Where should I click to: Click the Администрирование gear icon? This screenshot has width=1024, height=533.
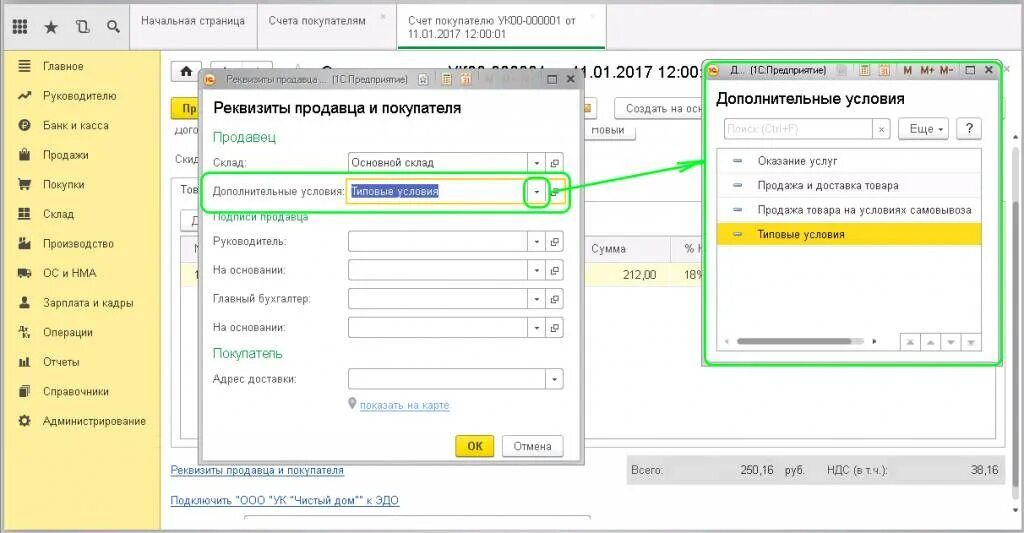pyautogui.click(x=24, y=421)
